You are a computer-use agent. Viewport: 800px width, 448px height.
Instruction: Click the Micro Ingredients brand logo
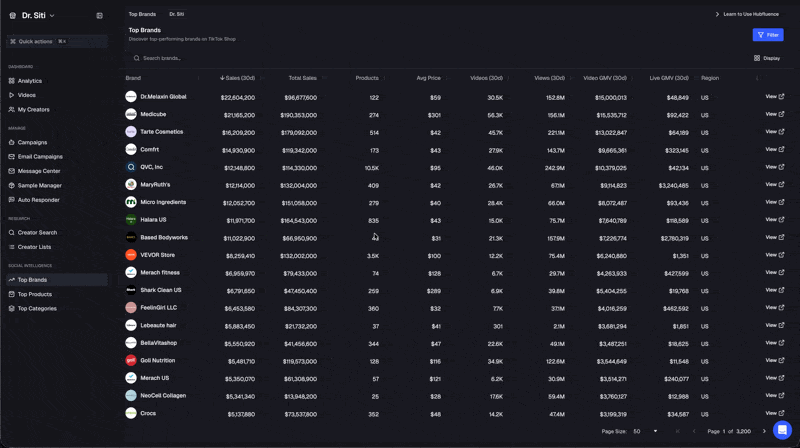131,202
